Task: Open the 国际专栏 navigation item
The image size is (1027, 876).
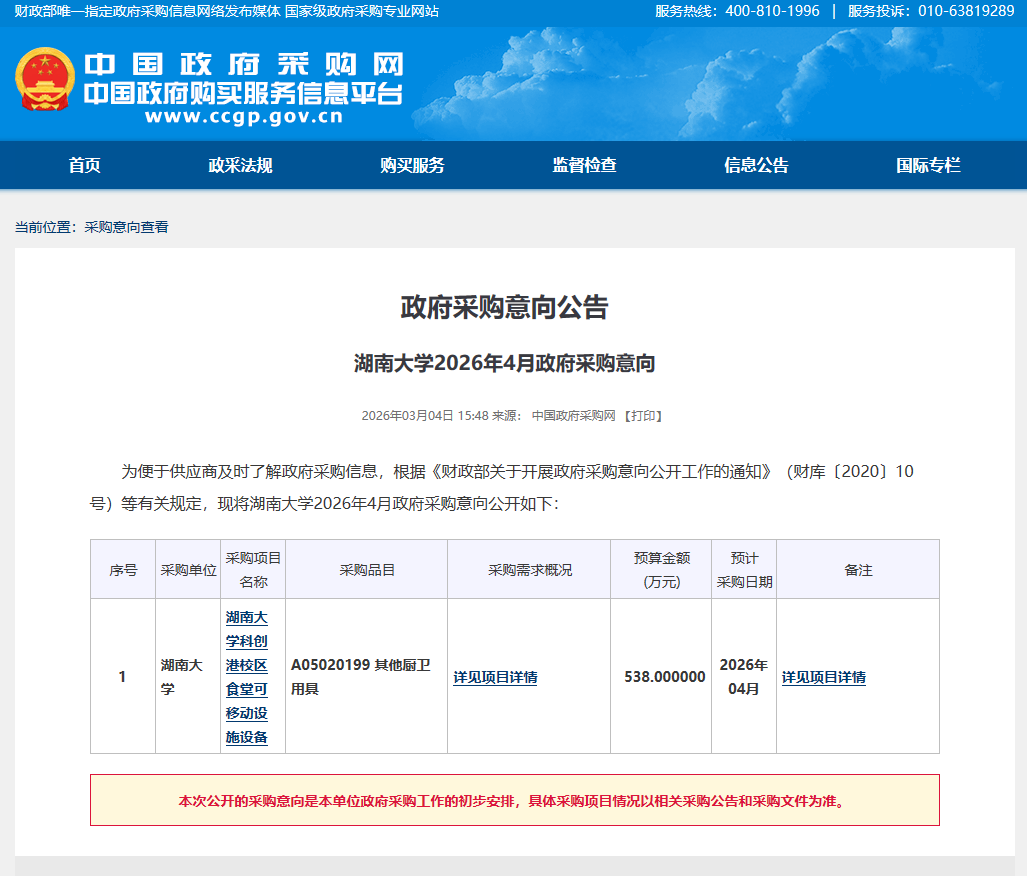Action: click(x=928, y=165)
